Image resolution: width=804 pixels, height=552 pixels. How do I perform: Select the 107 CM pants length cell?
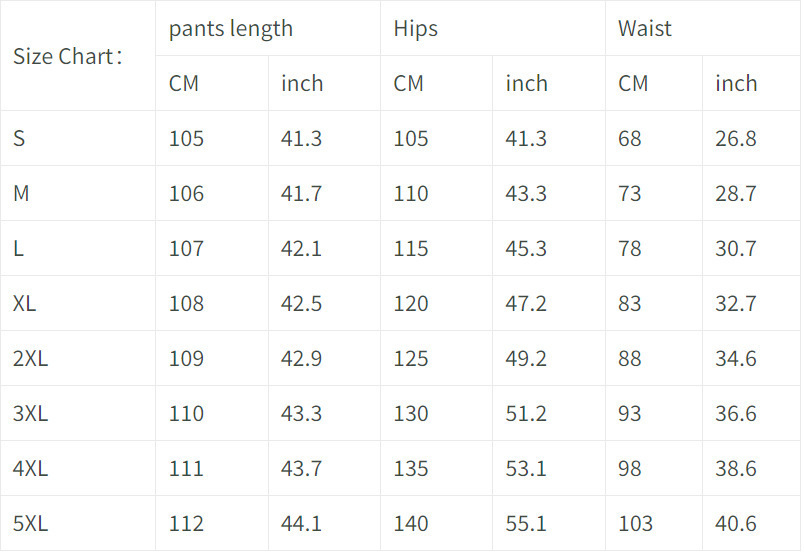186,248
